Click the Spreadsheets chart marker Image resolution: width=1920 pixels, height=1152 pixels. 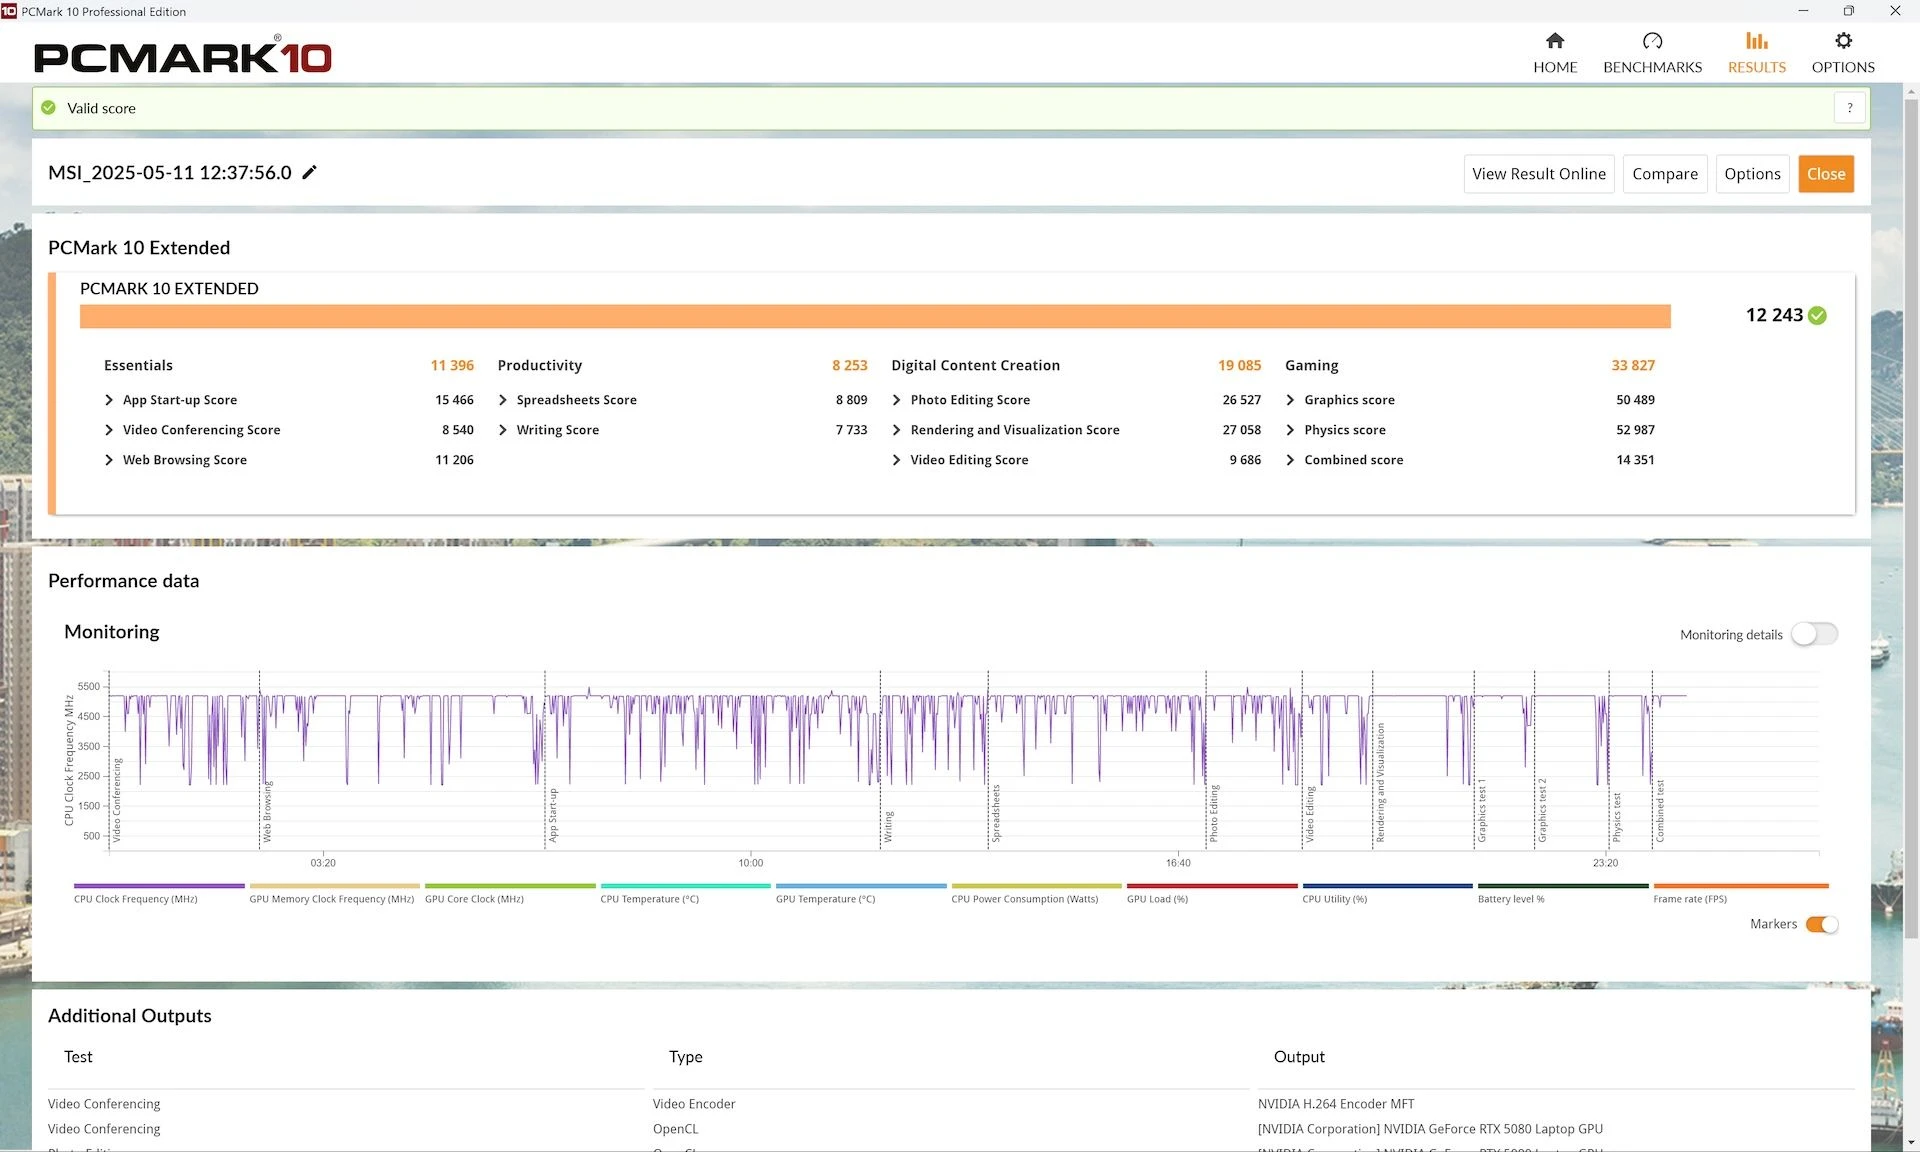pyautogui.click(x=996, y=813)
